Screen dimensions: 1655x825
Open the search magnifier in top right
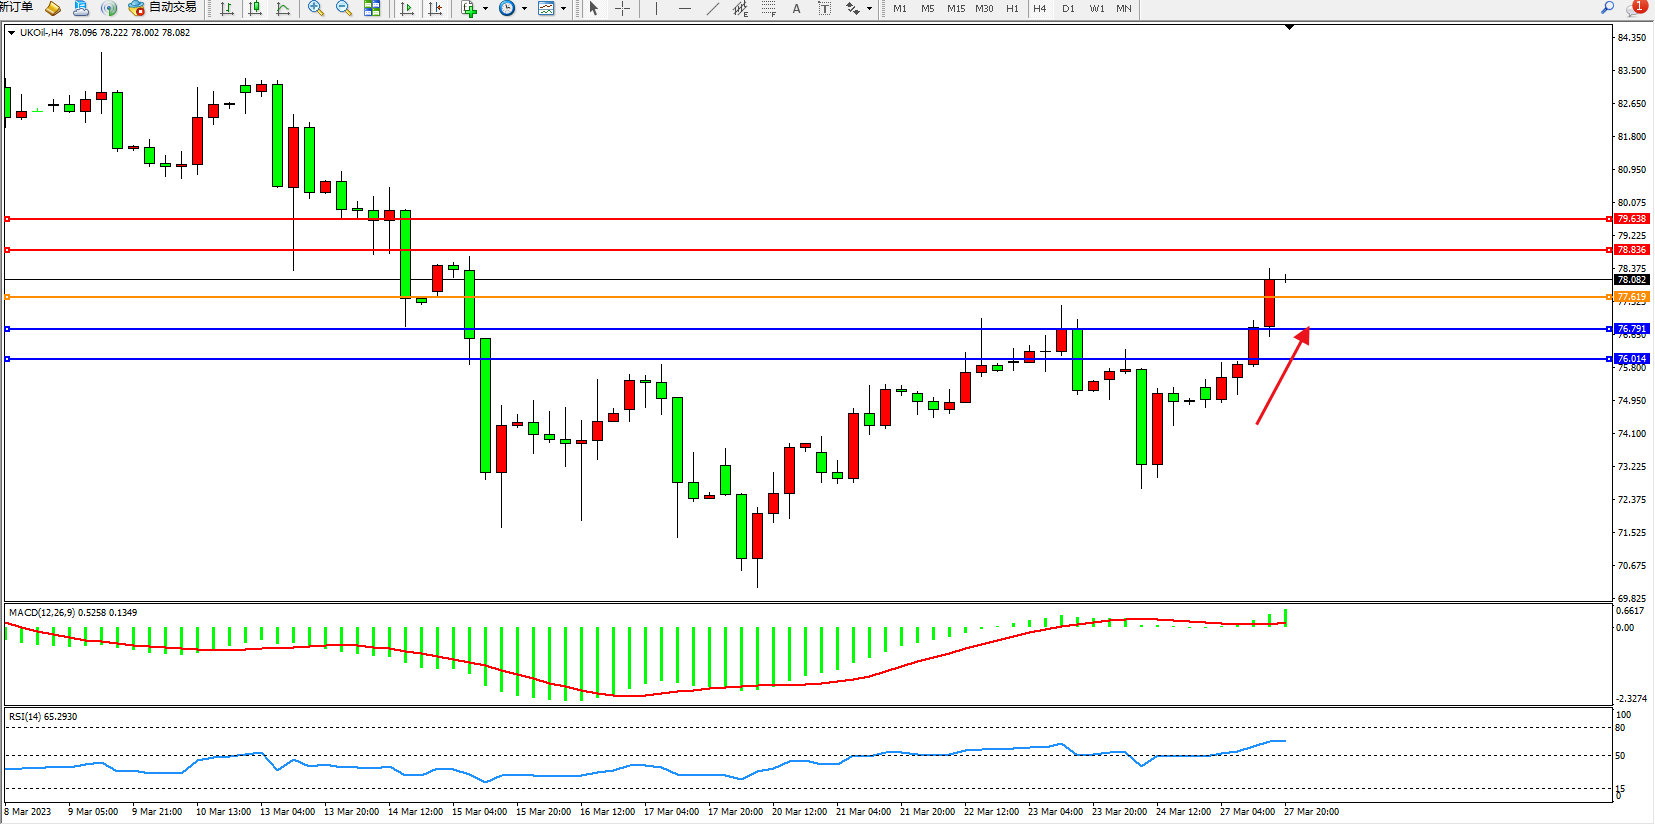click(x=1607, y=8)
